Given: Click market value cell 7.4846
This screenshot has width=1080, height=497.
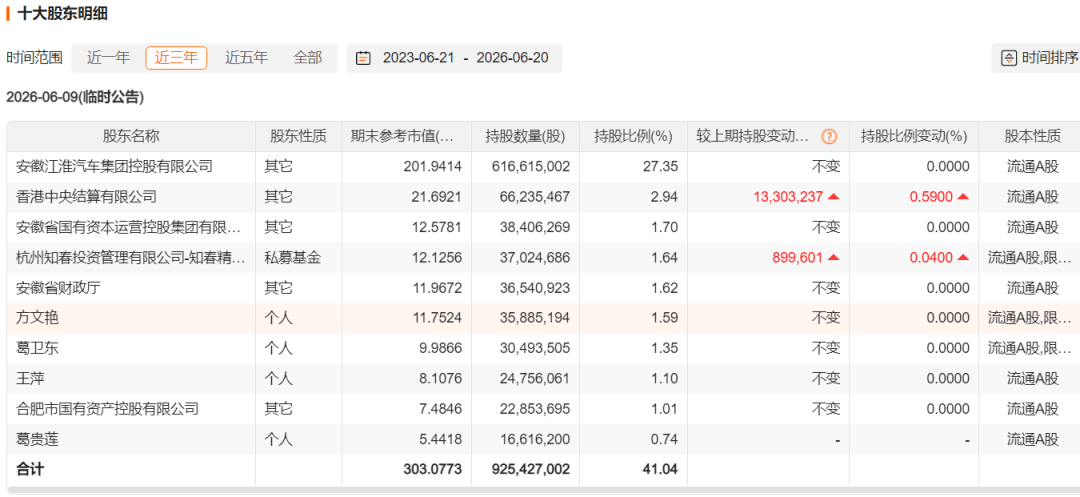Looking at the screenshot, I should [440, 409].
